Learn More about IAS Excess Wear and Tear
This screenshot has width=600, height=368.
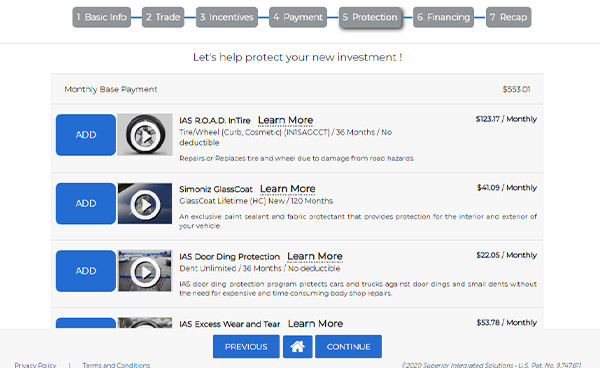point(315,324)
